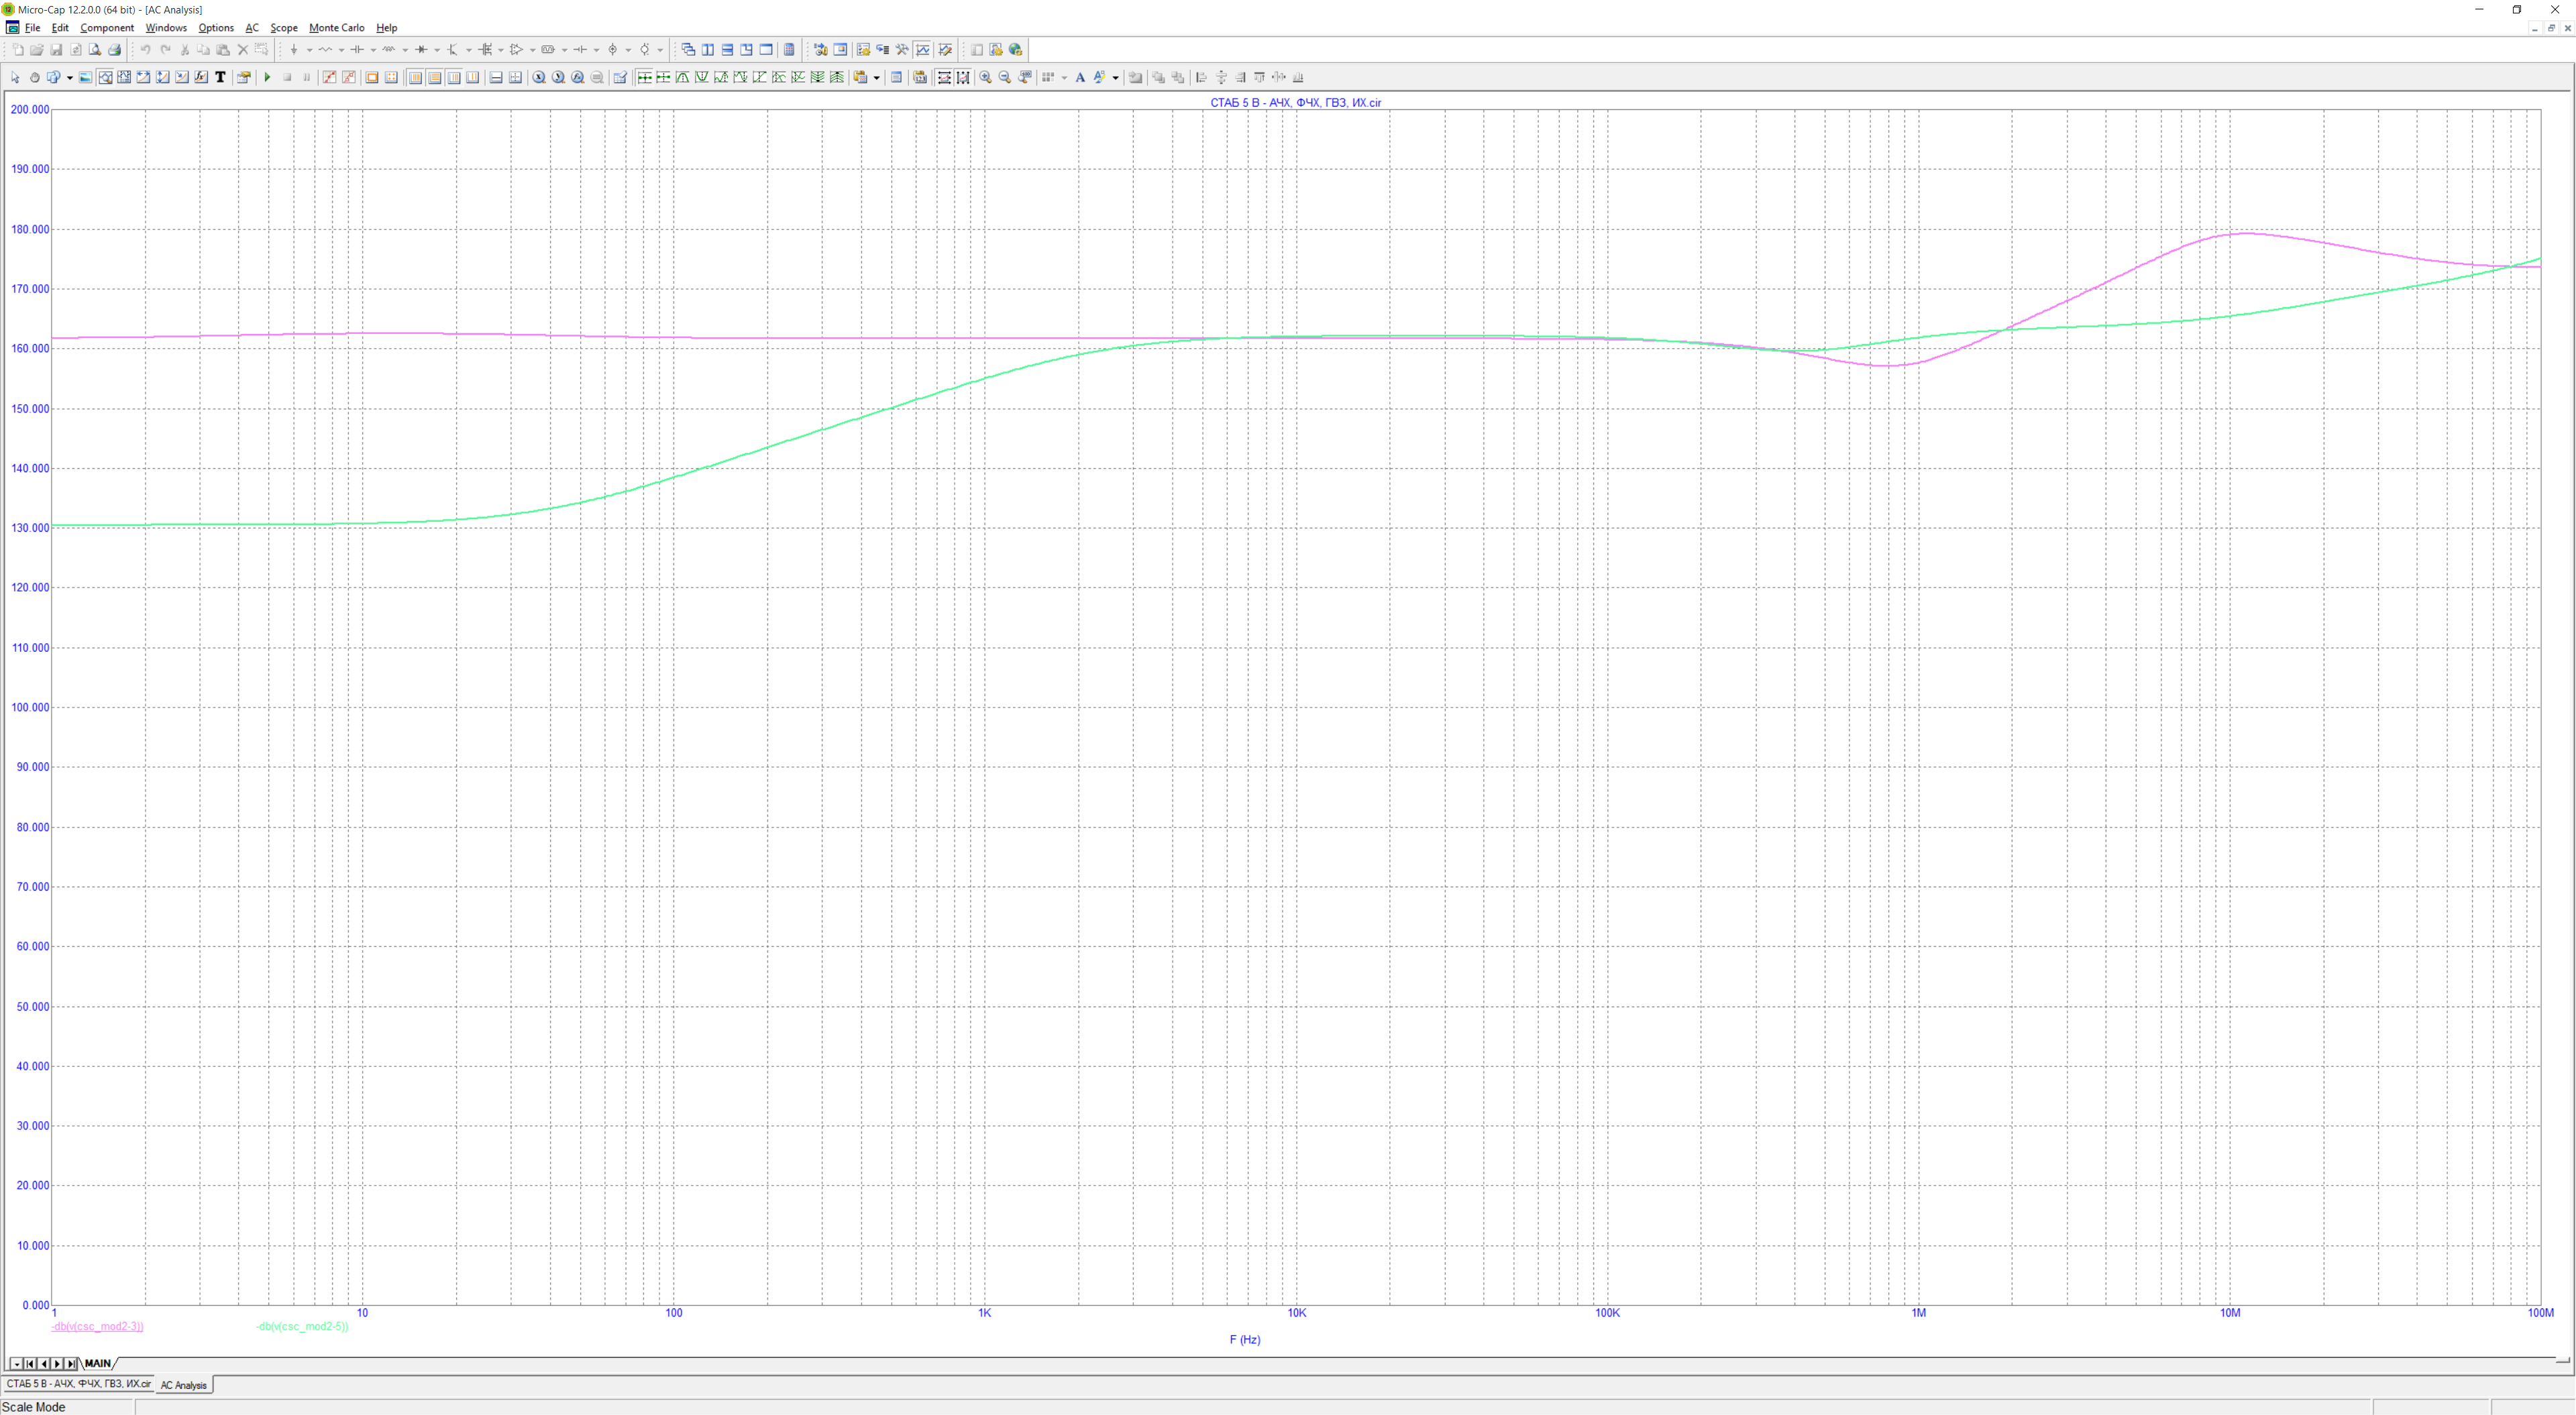Toggle the Minor Log Grids icon
Viewport: 2576px width, 1415px height.
454,77
